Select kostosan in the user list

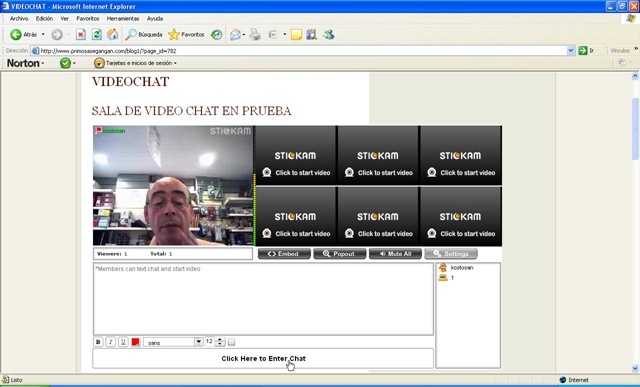point(462,268)
